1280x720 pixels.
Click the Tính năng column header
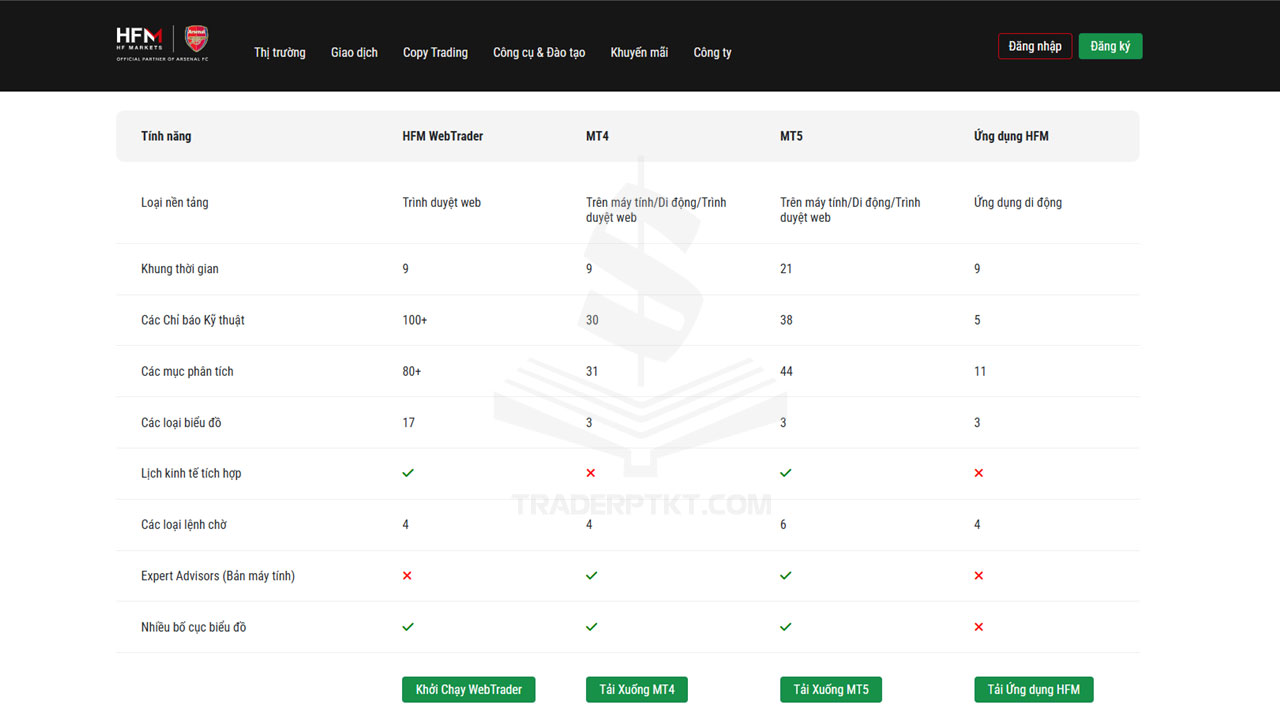[166, 136]
